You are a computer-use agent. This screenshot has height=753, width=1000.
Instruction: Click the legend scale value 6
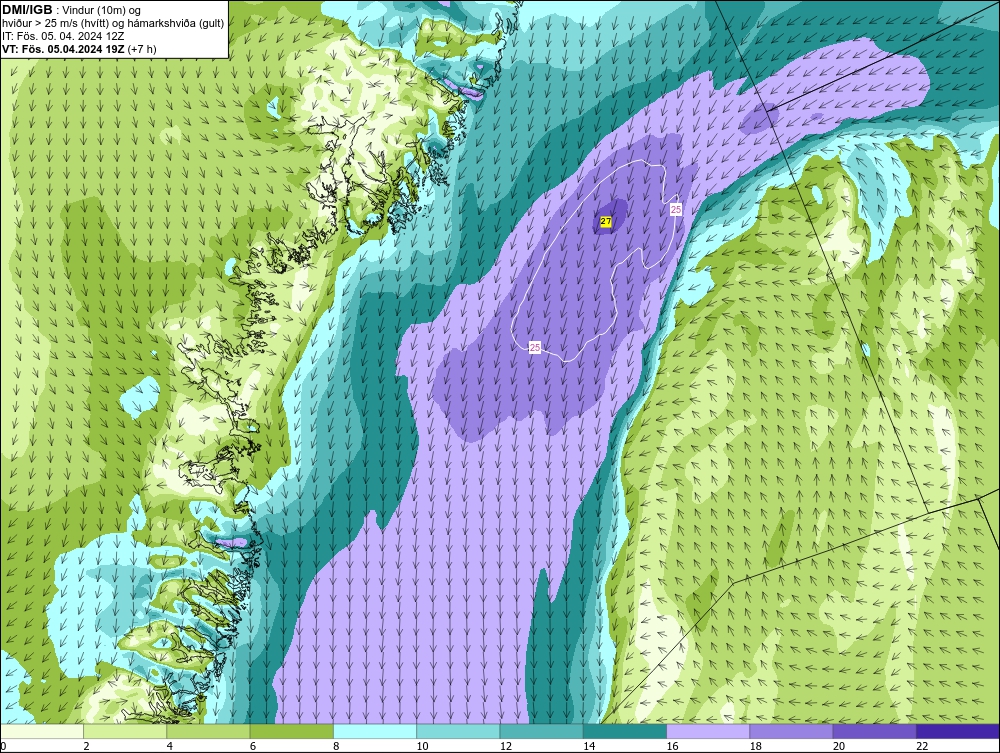(253, 747)
